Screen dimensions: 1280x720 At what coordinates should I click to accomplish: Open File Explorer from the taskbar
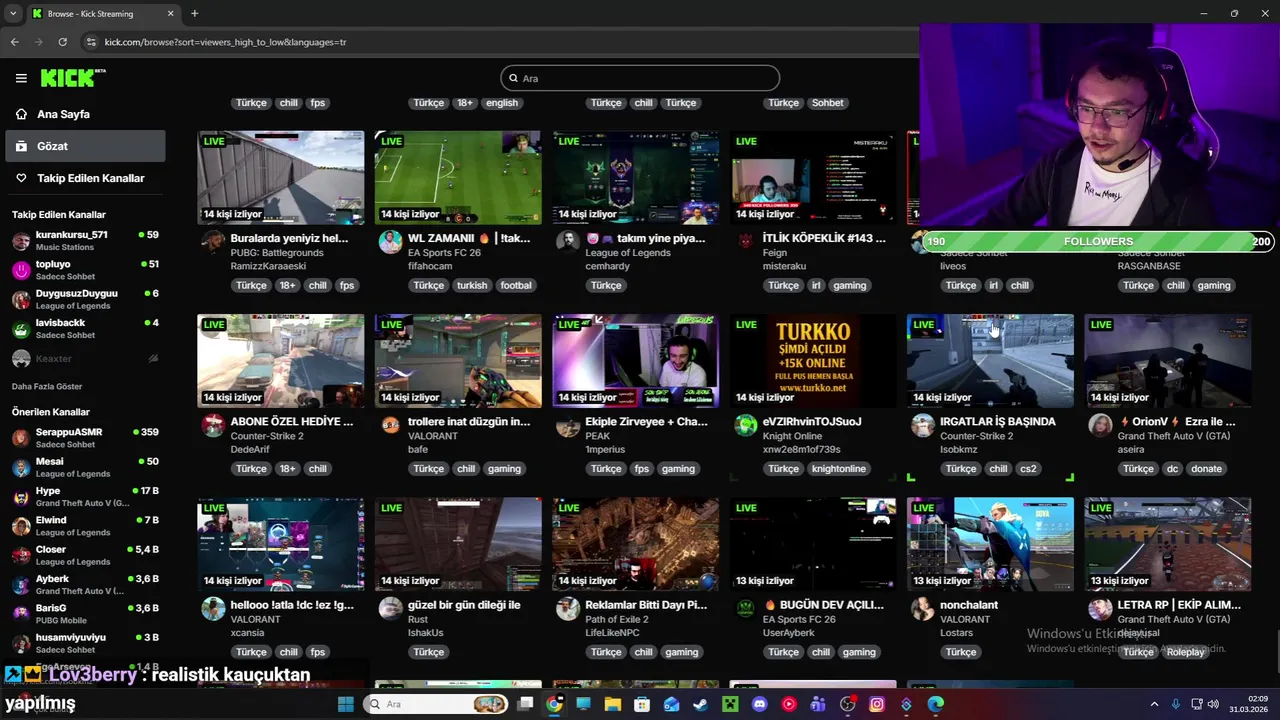tap(612, 704)
